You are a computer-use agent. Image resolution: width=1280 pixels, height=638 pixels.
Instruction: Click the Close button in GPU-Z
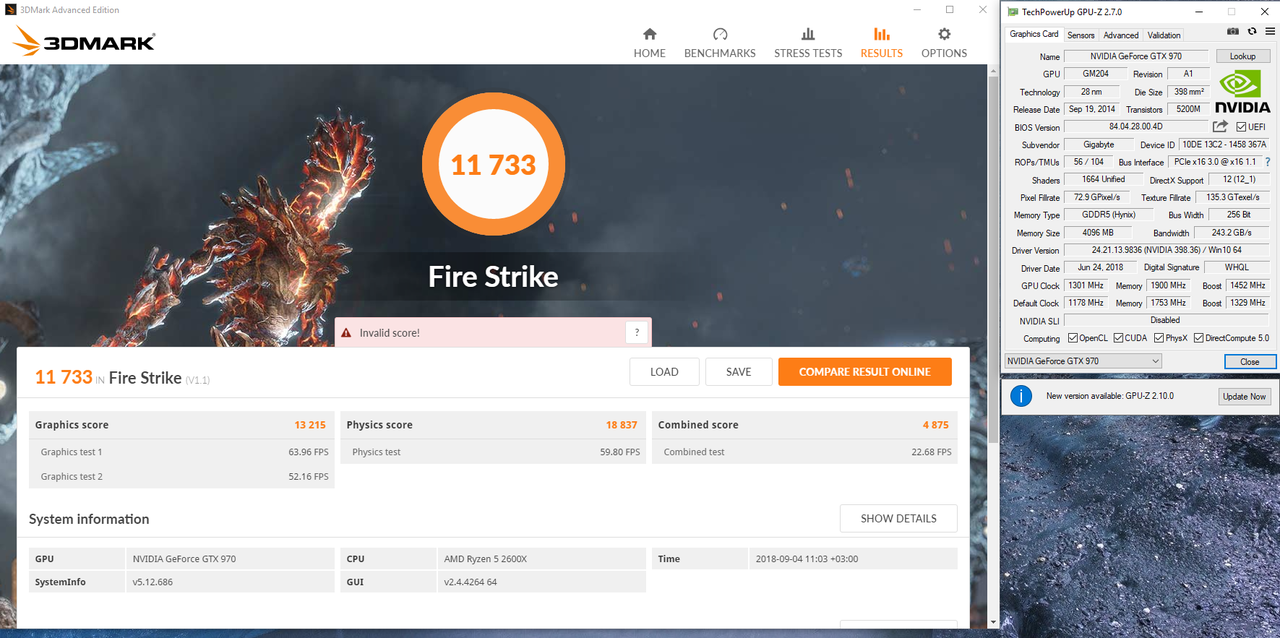[1249, 362]
